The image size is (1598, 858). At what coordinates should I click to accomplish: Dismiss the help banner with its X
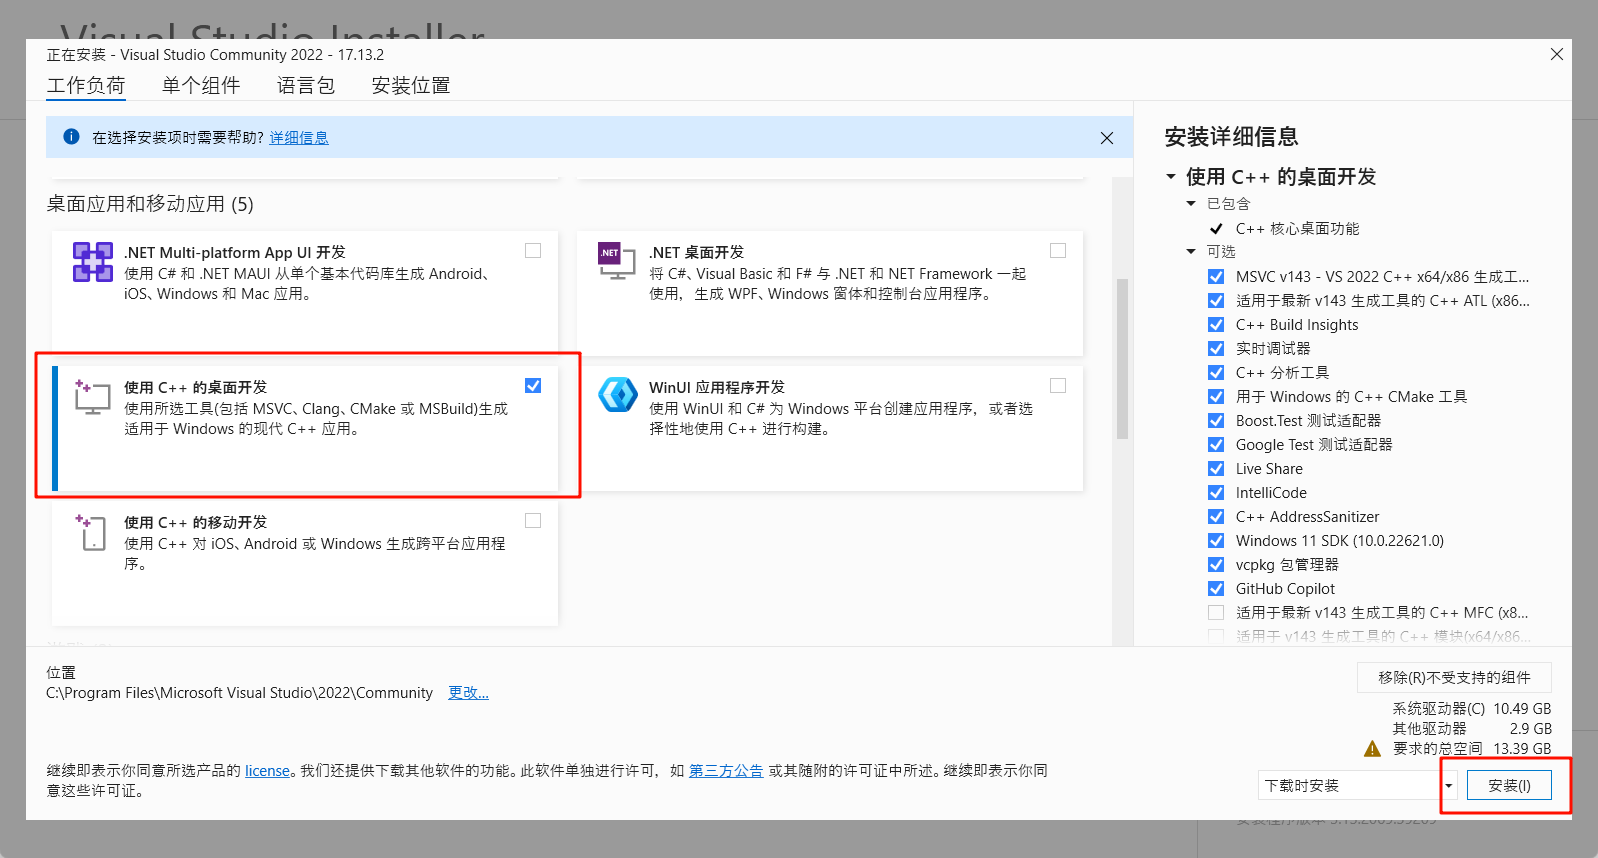1107,138
